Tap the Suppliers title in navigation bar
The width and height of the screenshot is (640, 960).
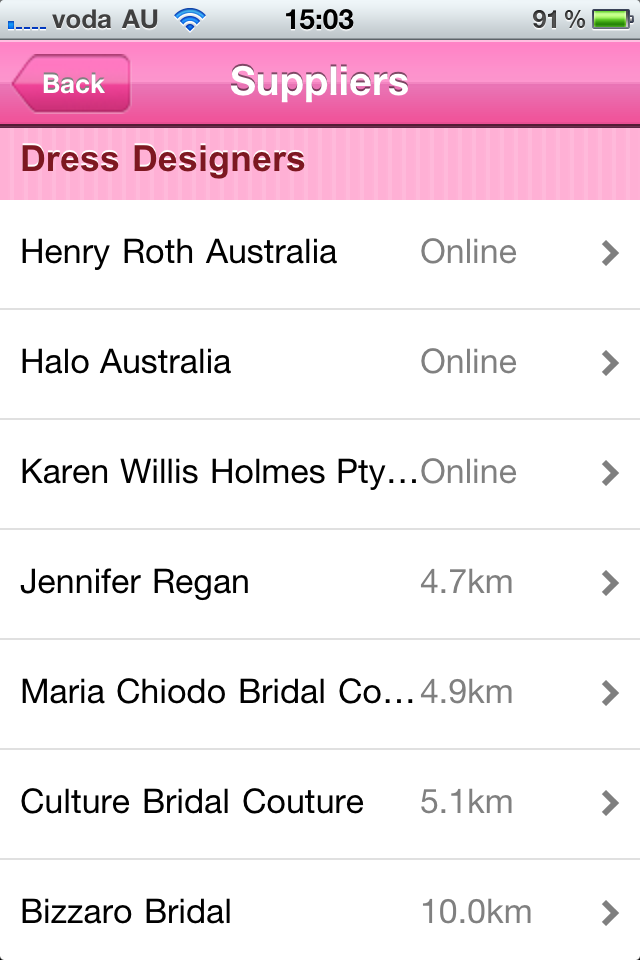pos(319,82)
